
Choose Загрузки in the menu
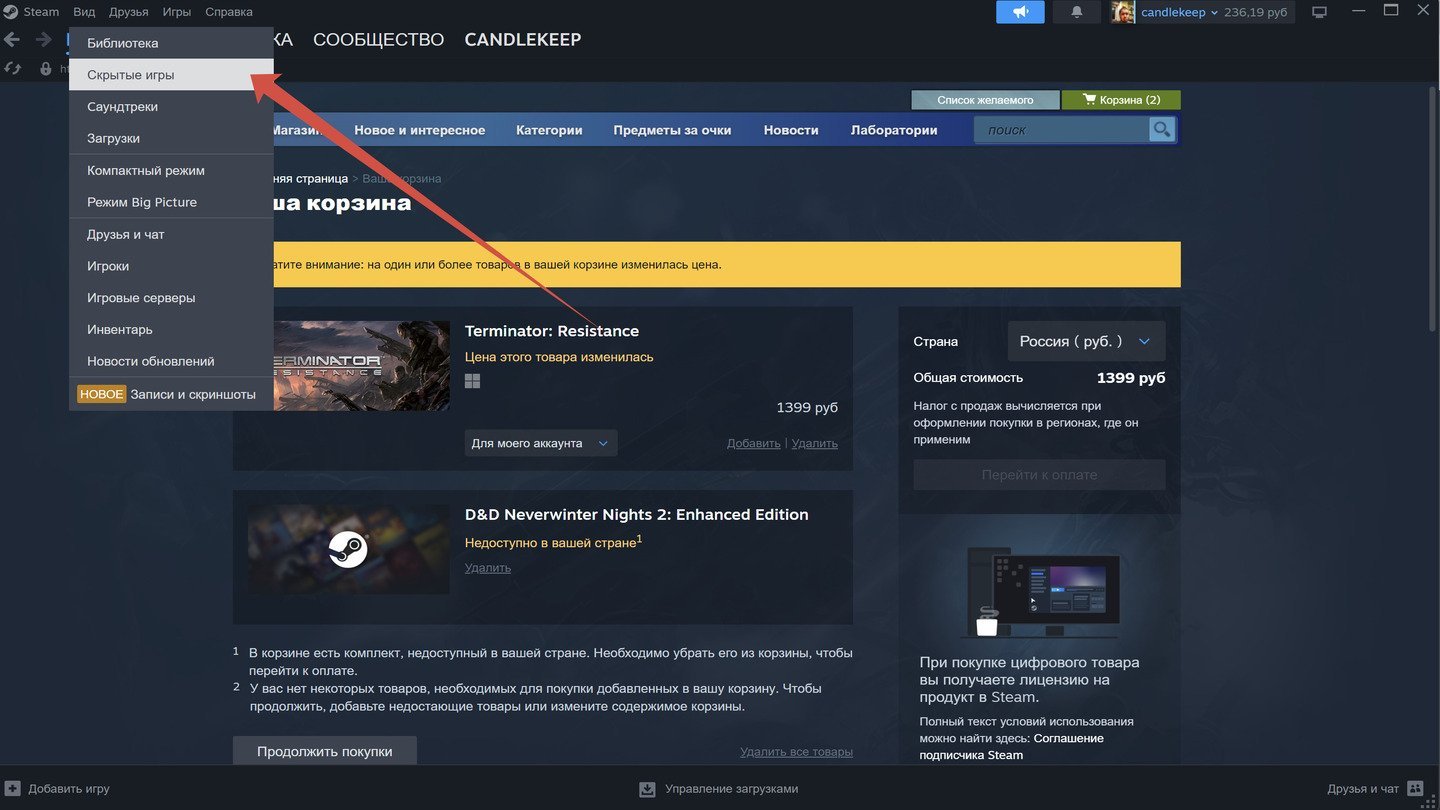[x=171, y=138]
